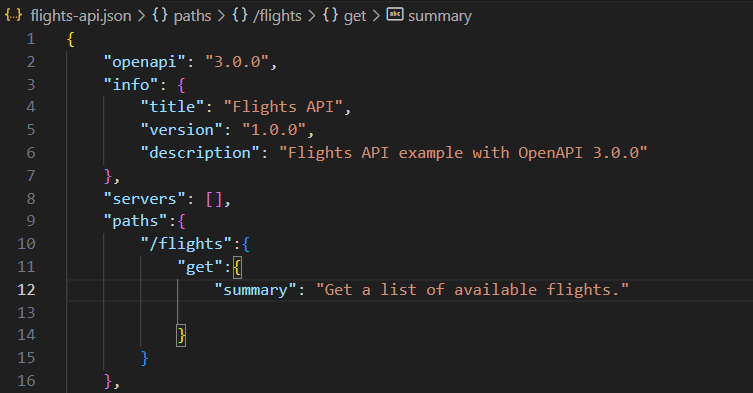Click the "title" key text
753x393 pixels.
172,107
